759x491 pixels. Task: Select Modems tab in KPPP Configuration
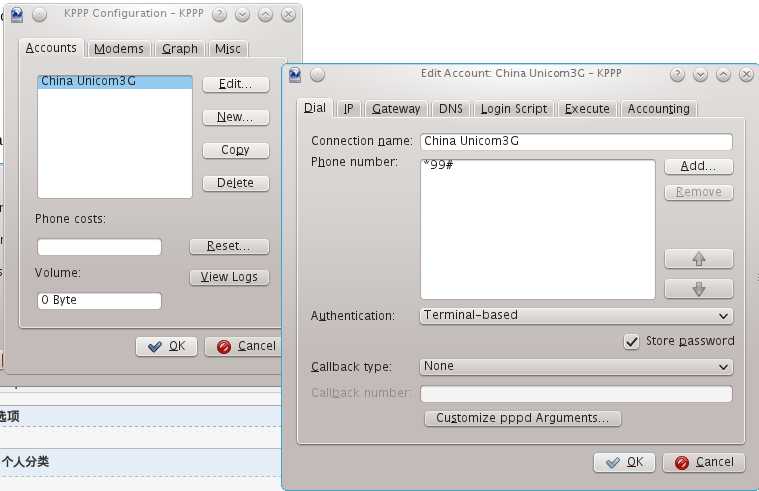tap(119, 49)
